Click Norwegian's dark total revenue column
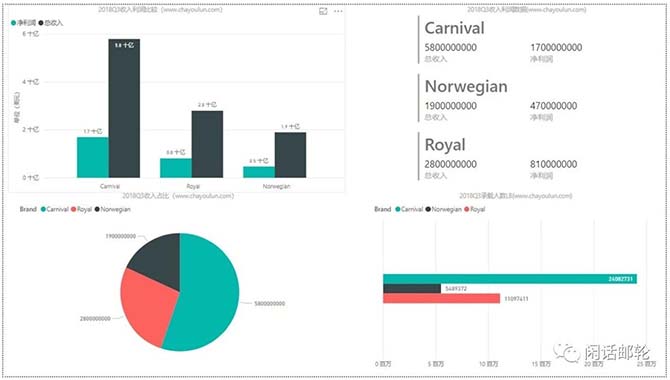 coord(290,155)
